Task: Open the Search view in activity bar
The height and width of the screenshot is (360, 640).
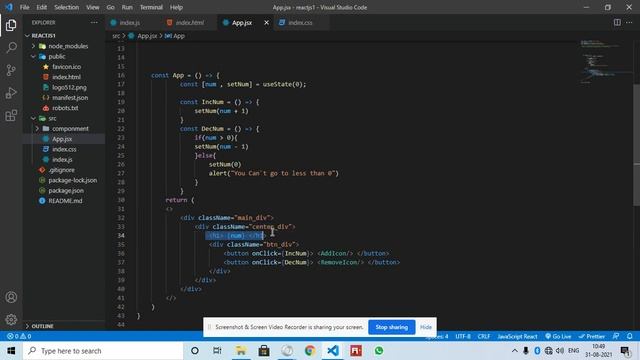Action: 11,47
